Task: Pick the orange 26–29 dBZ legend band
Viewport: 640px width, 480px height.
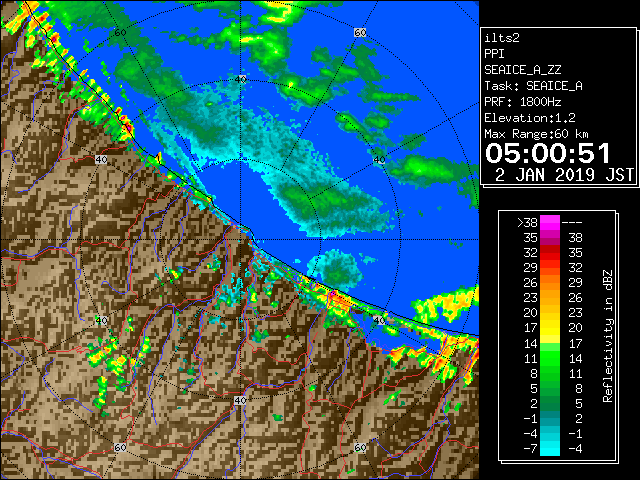Action: (x=550, y=283)
